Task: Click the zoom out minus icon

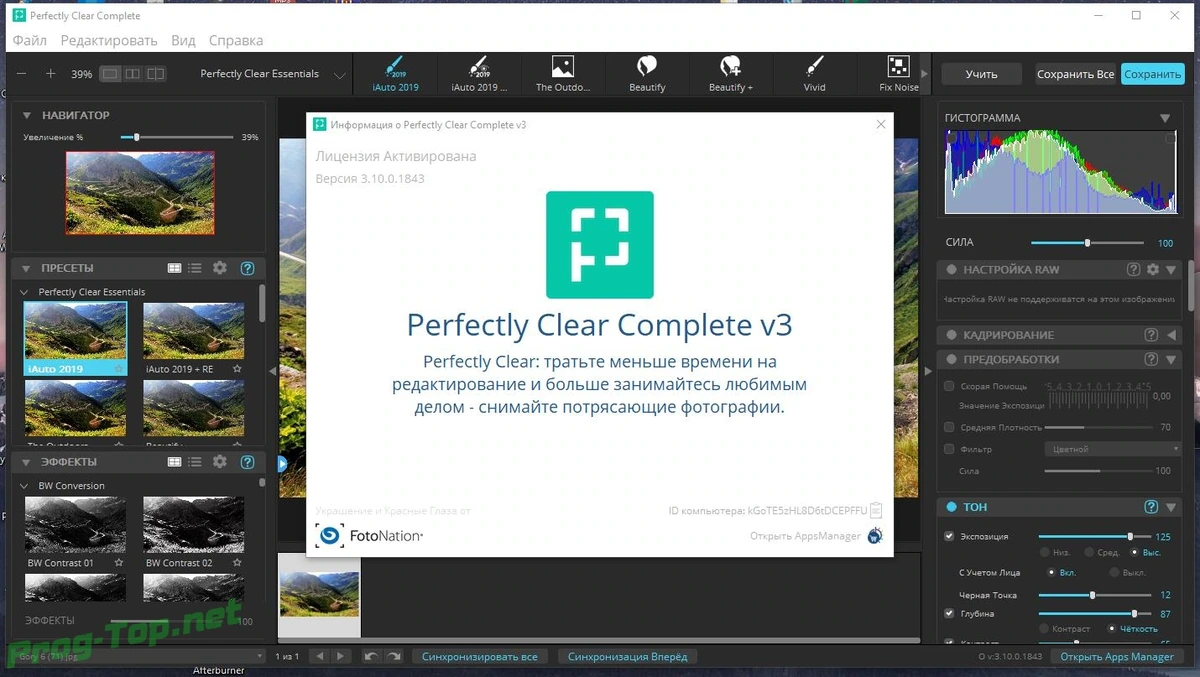Action: (x=22, y=74)
